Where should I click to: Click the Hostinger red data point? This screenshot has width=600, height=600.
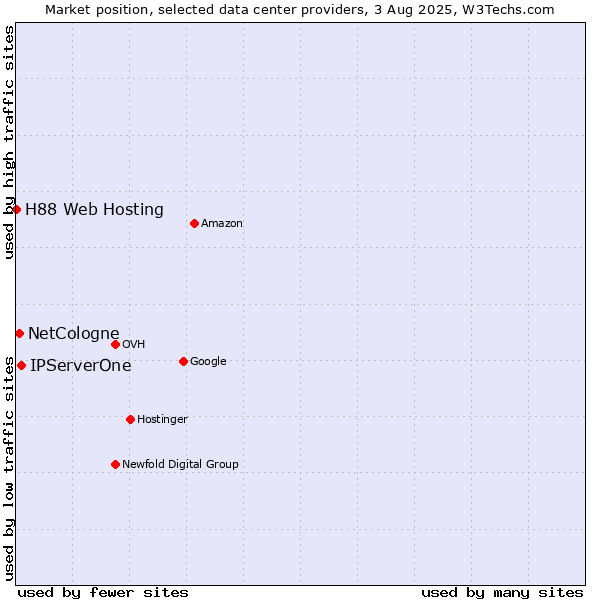(x=130, y=420)
